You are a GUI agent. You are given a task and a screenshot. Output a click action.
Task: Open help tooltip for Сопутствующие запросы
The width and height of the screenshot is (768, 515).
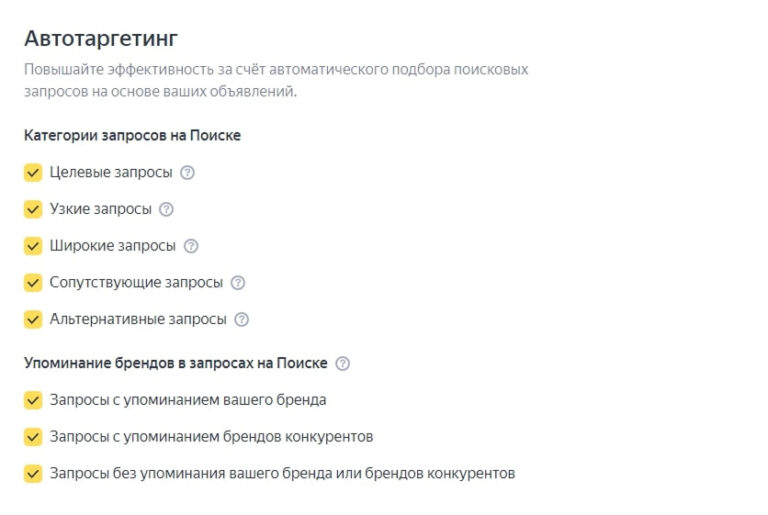[237, 282]
